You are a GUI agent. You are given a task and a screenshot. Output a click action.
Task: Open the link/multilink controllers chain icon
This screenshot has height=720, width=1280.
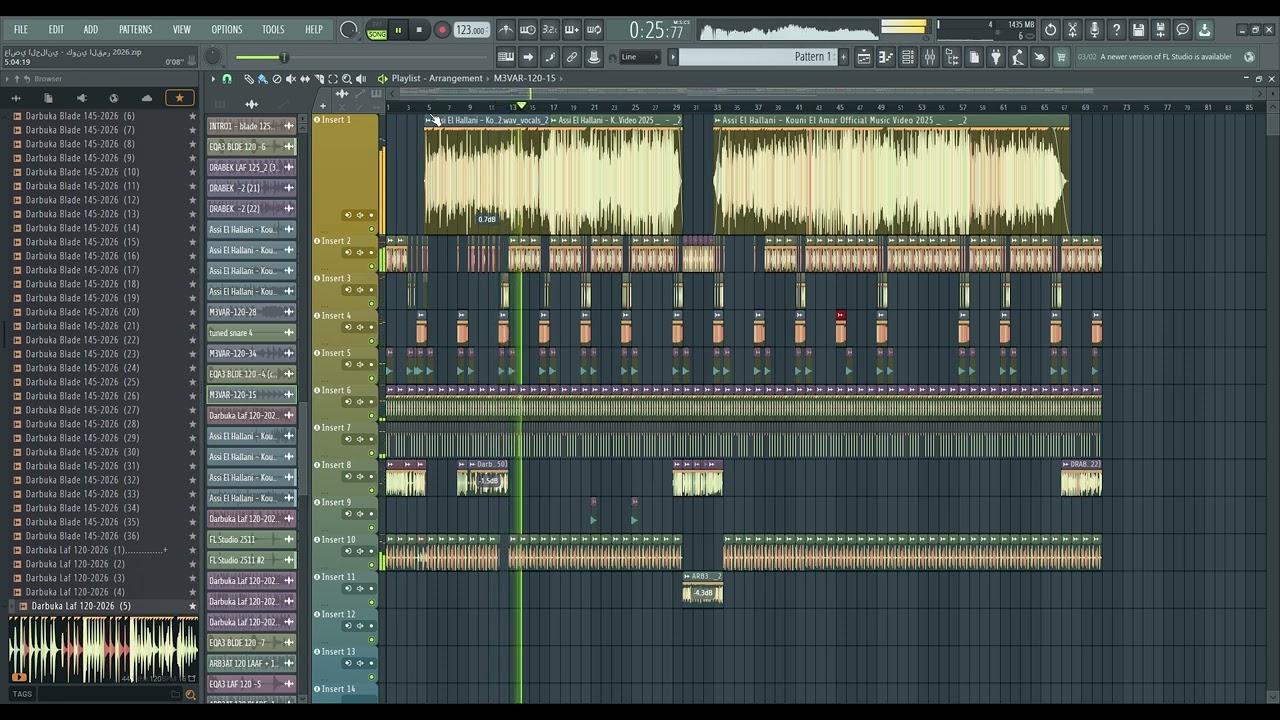point(572,57)
